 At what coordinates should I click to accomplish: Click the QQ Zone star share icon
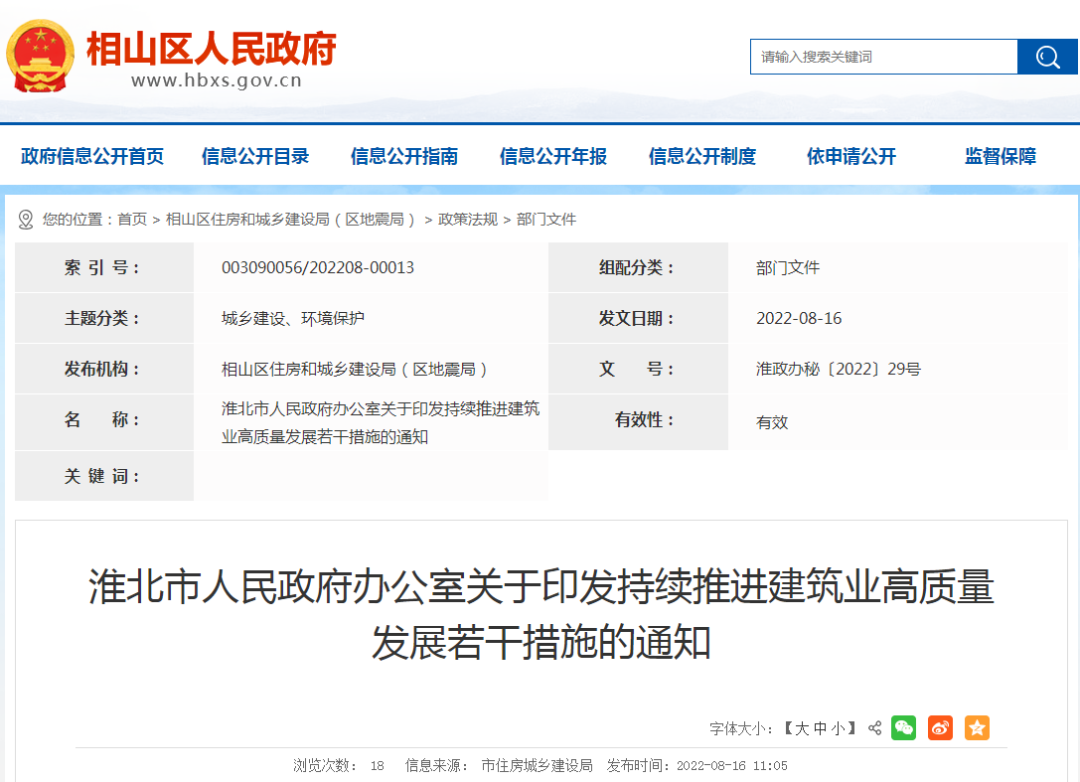(976, 728)
